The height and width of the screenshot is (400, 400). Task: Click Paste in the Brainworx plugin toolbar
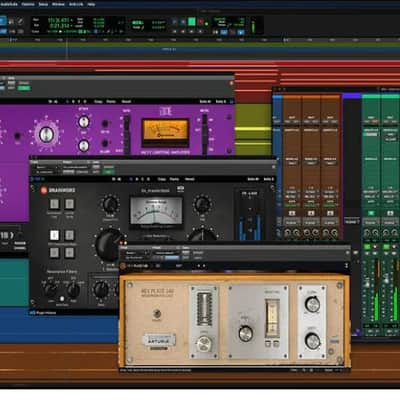(x=174, y=179)
